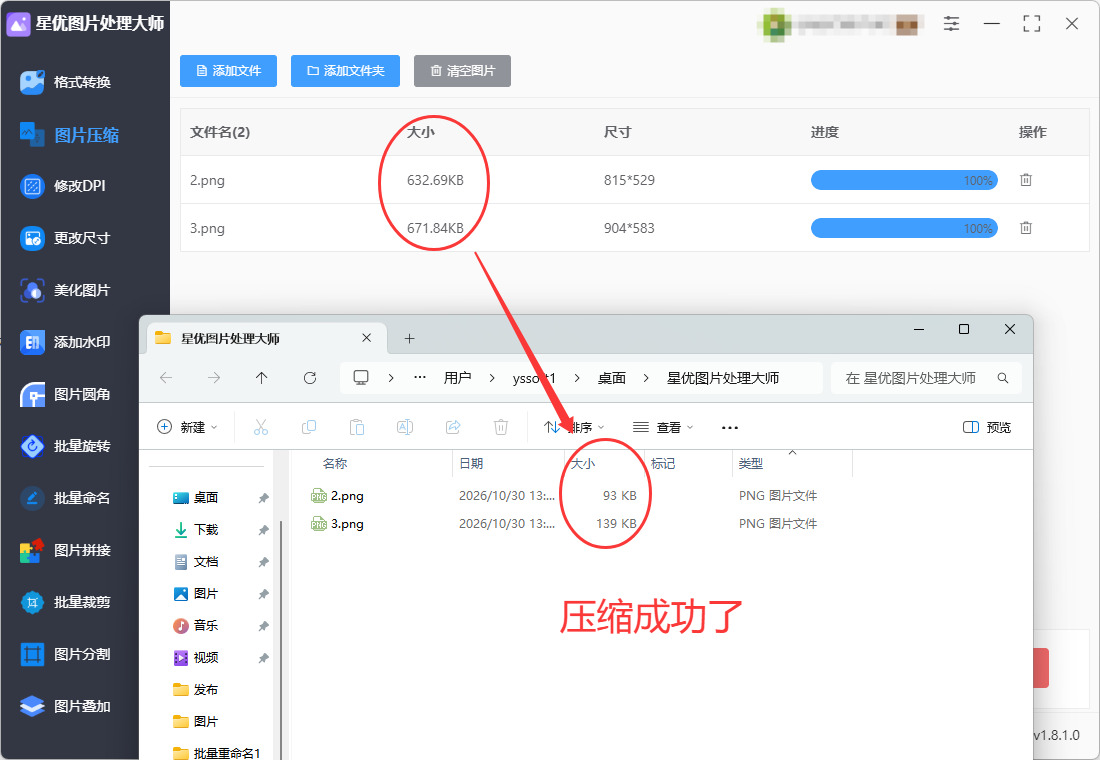The height and width of the screenshot is (760, 1100).
Task: Expand the chevron after 用户 in breadcrumb
Action: tap(492, 378)
